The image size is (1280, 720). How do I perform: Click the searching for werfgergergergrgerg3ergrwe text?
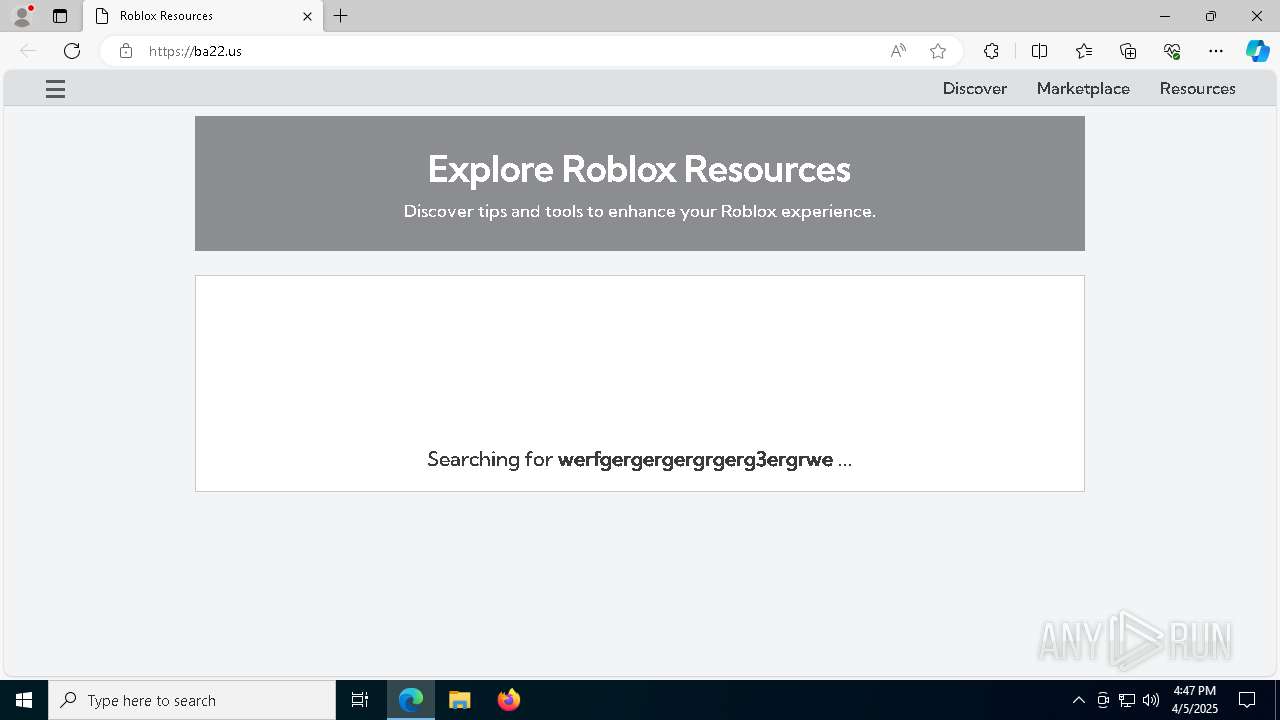[640, 460]
